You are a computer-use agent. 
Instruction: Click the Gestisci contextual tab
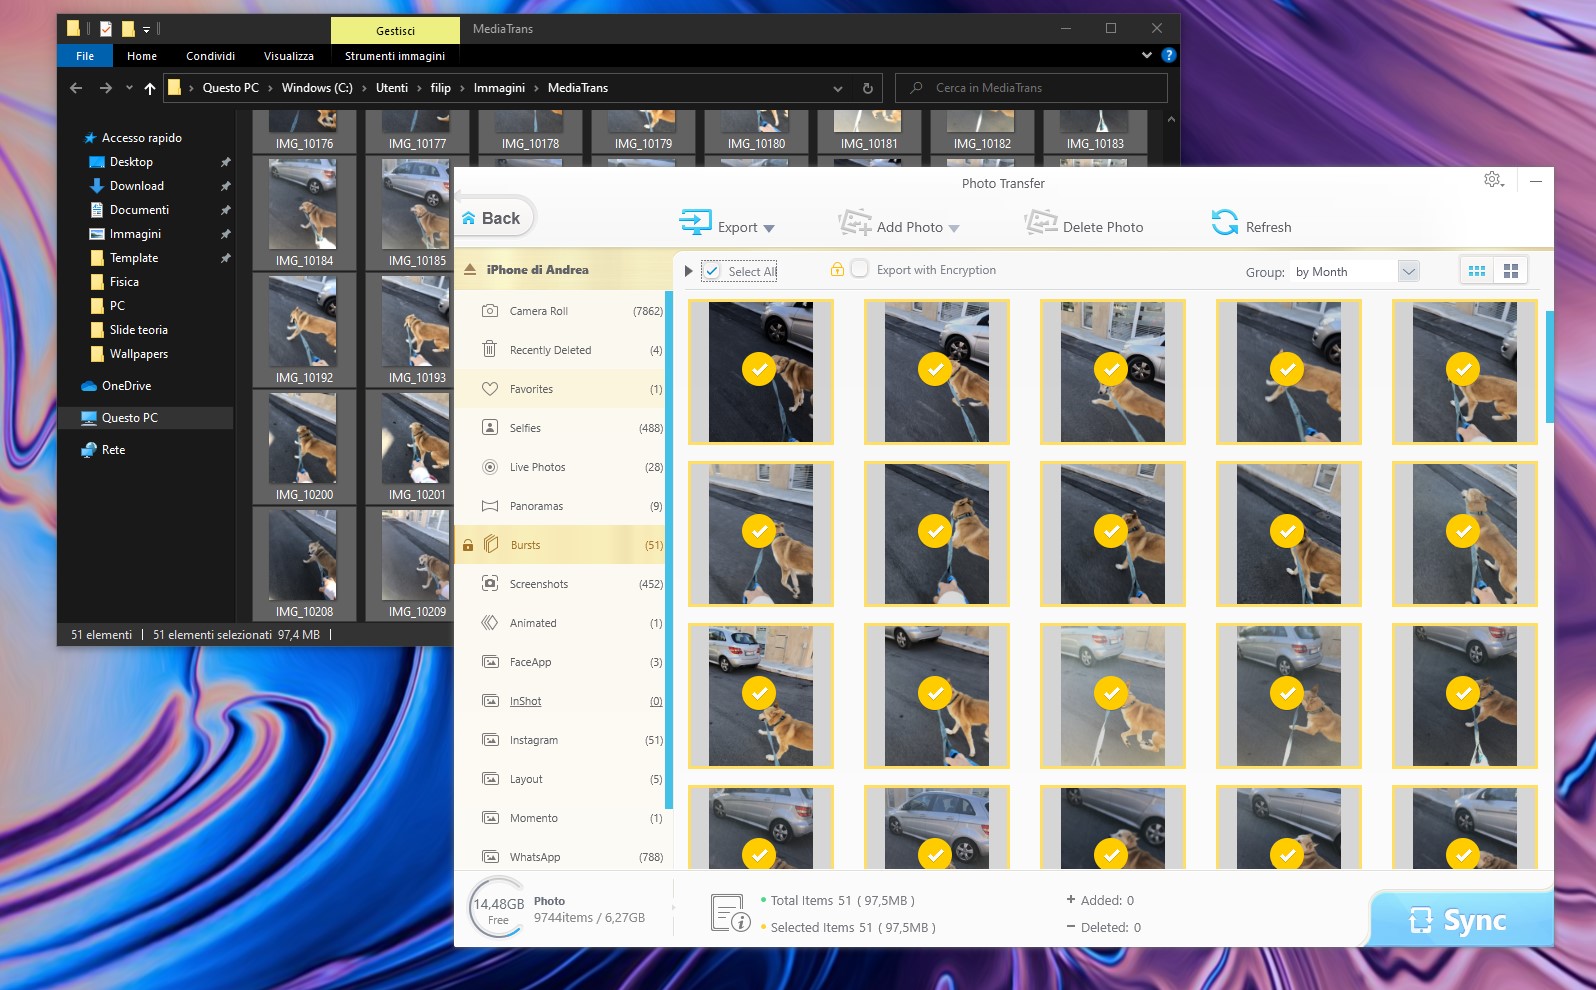coord(395,30)
